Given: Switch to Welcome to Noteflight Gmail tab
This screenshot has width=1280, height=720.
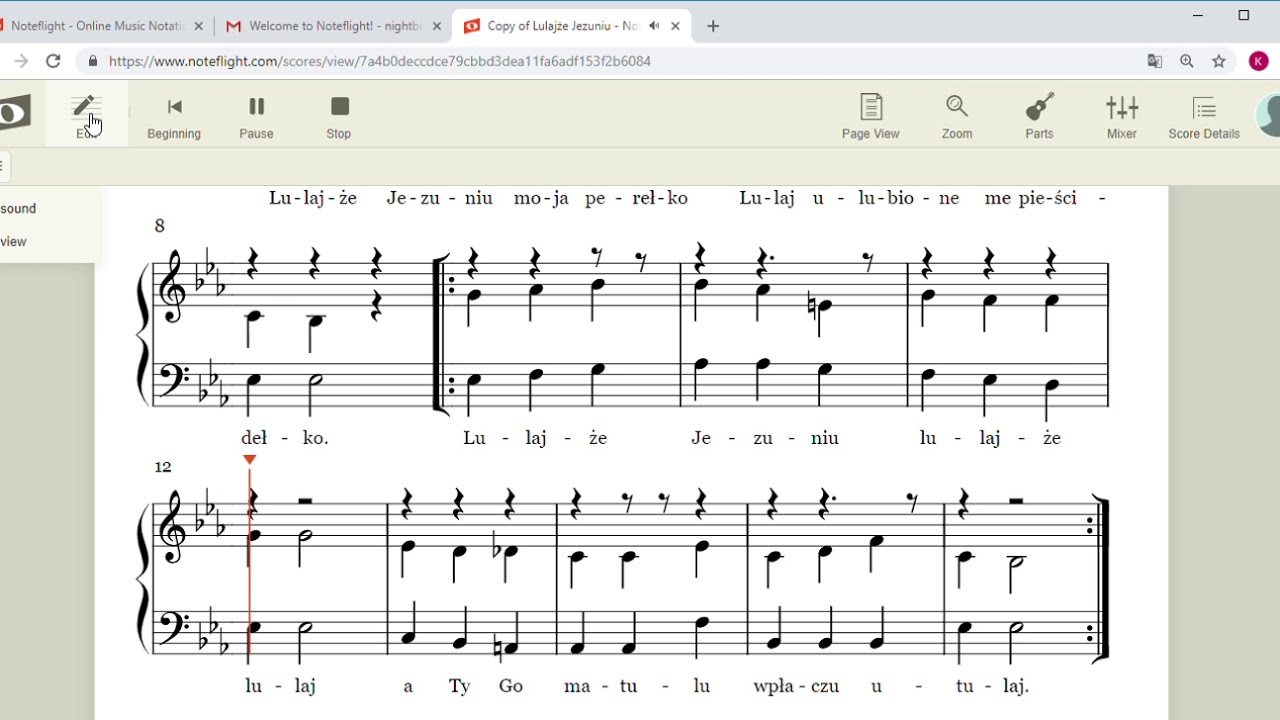Looking at the screenshot, I should point(333,26).
